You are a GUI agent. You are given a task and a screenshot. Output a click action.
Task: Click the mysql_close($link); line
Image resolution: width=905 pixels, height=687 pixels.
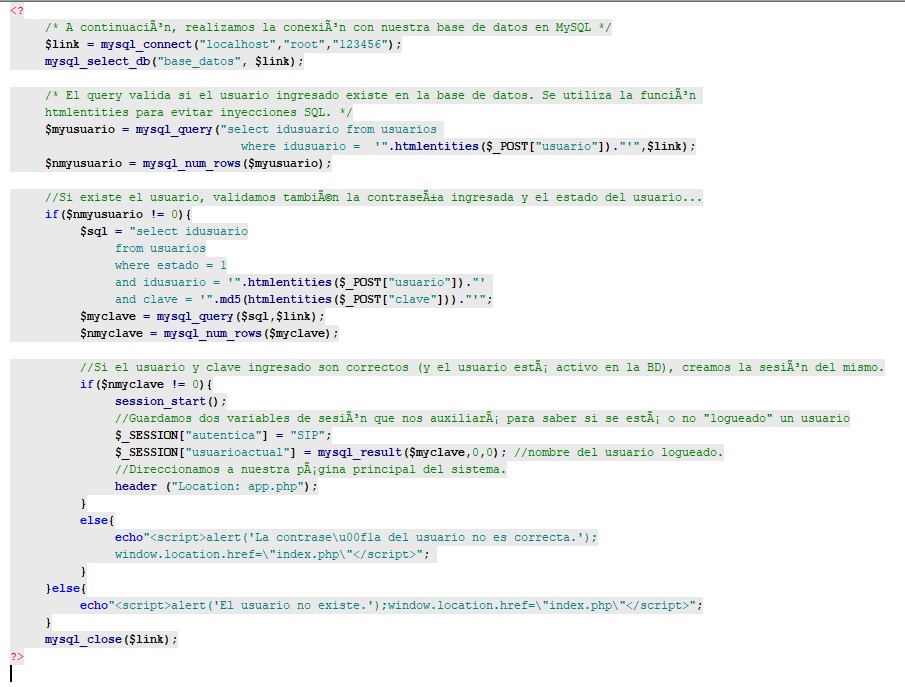tap(111, 639)
